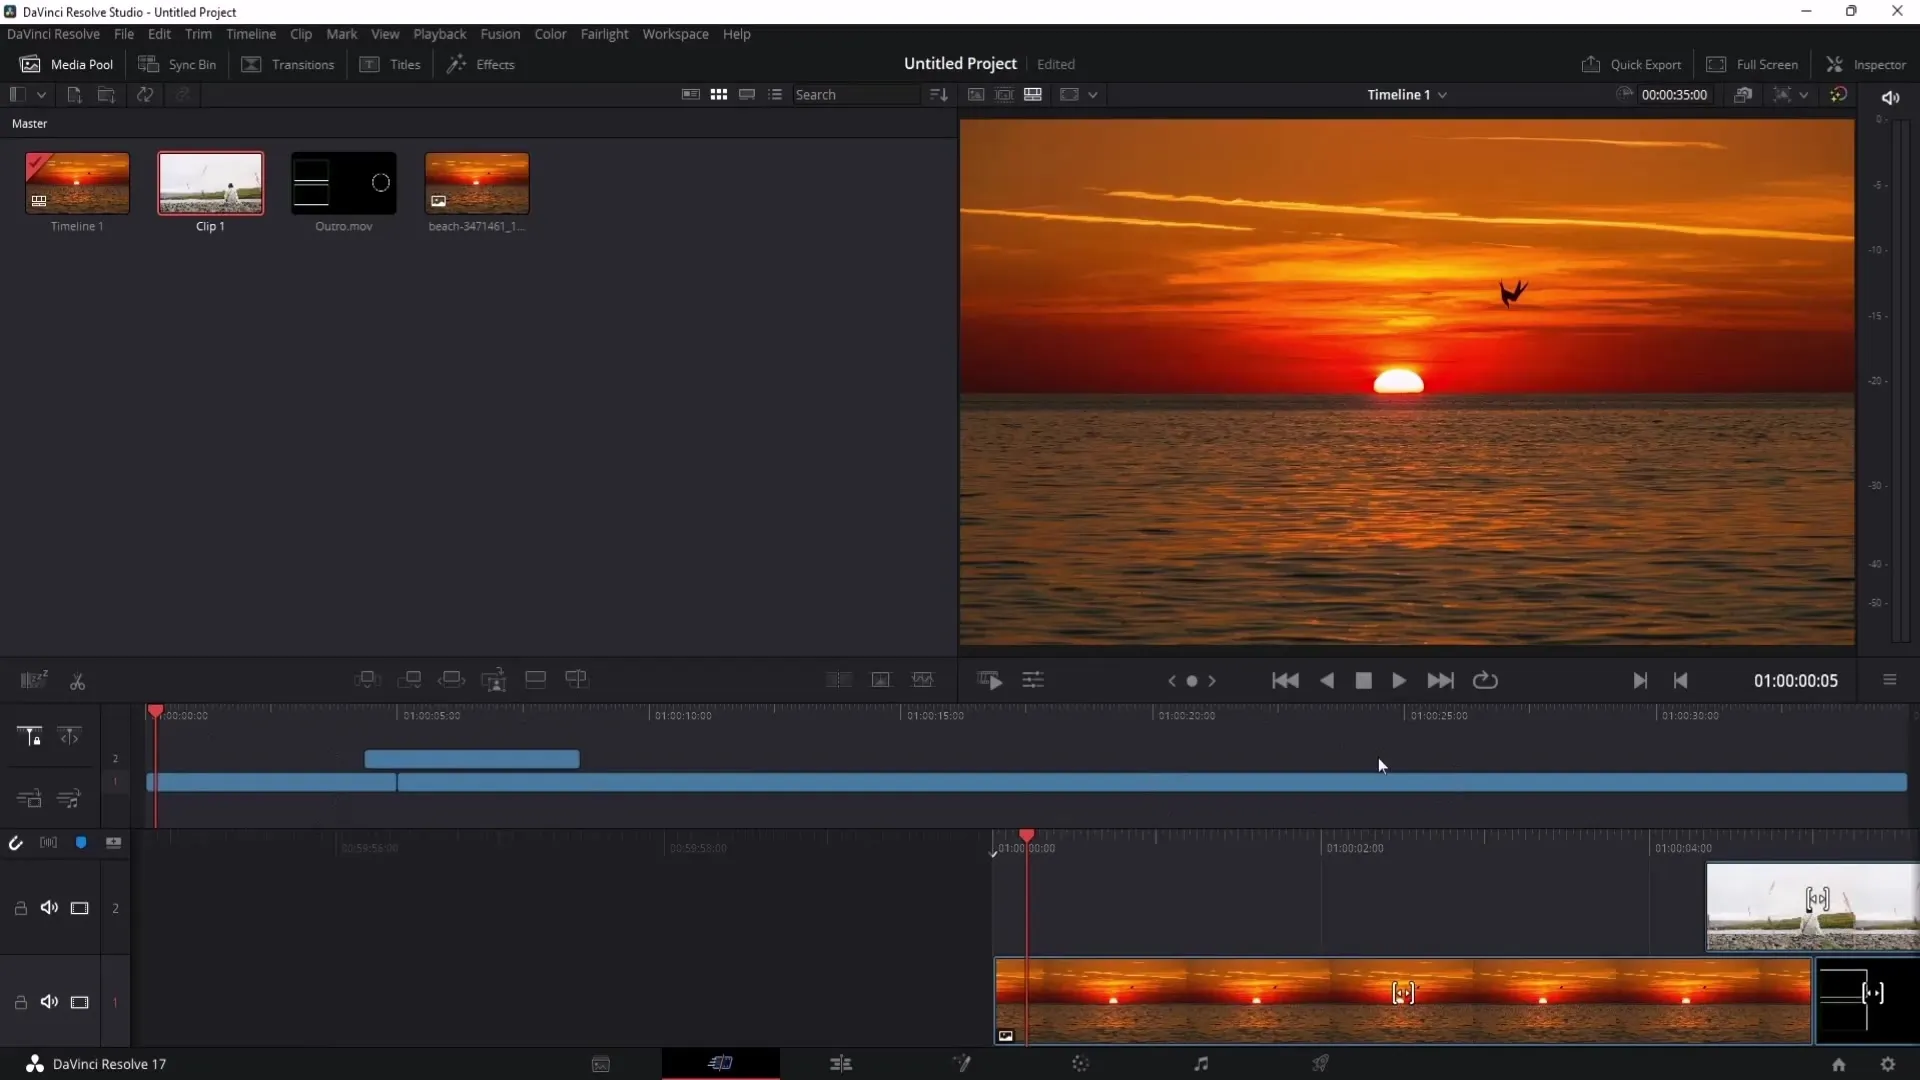Viewport: 1920px width, 1080px height.
Task: Apply the Dissolve transition icon
Action: [881, 680]
